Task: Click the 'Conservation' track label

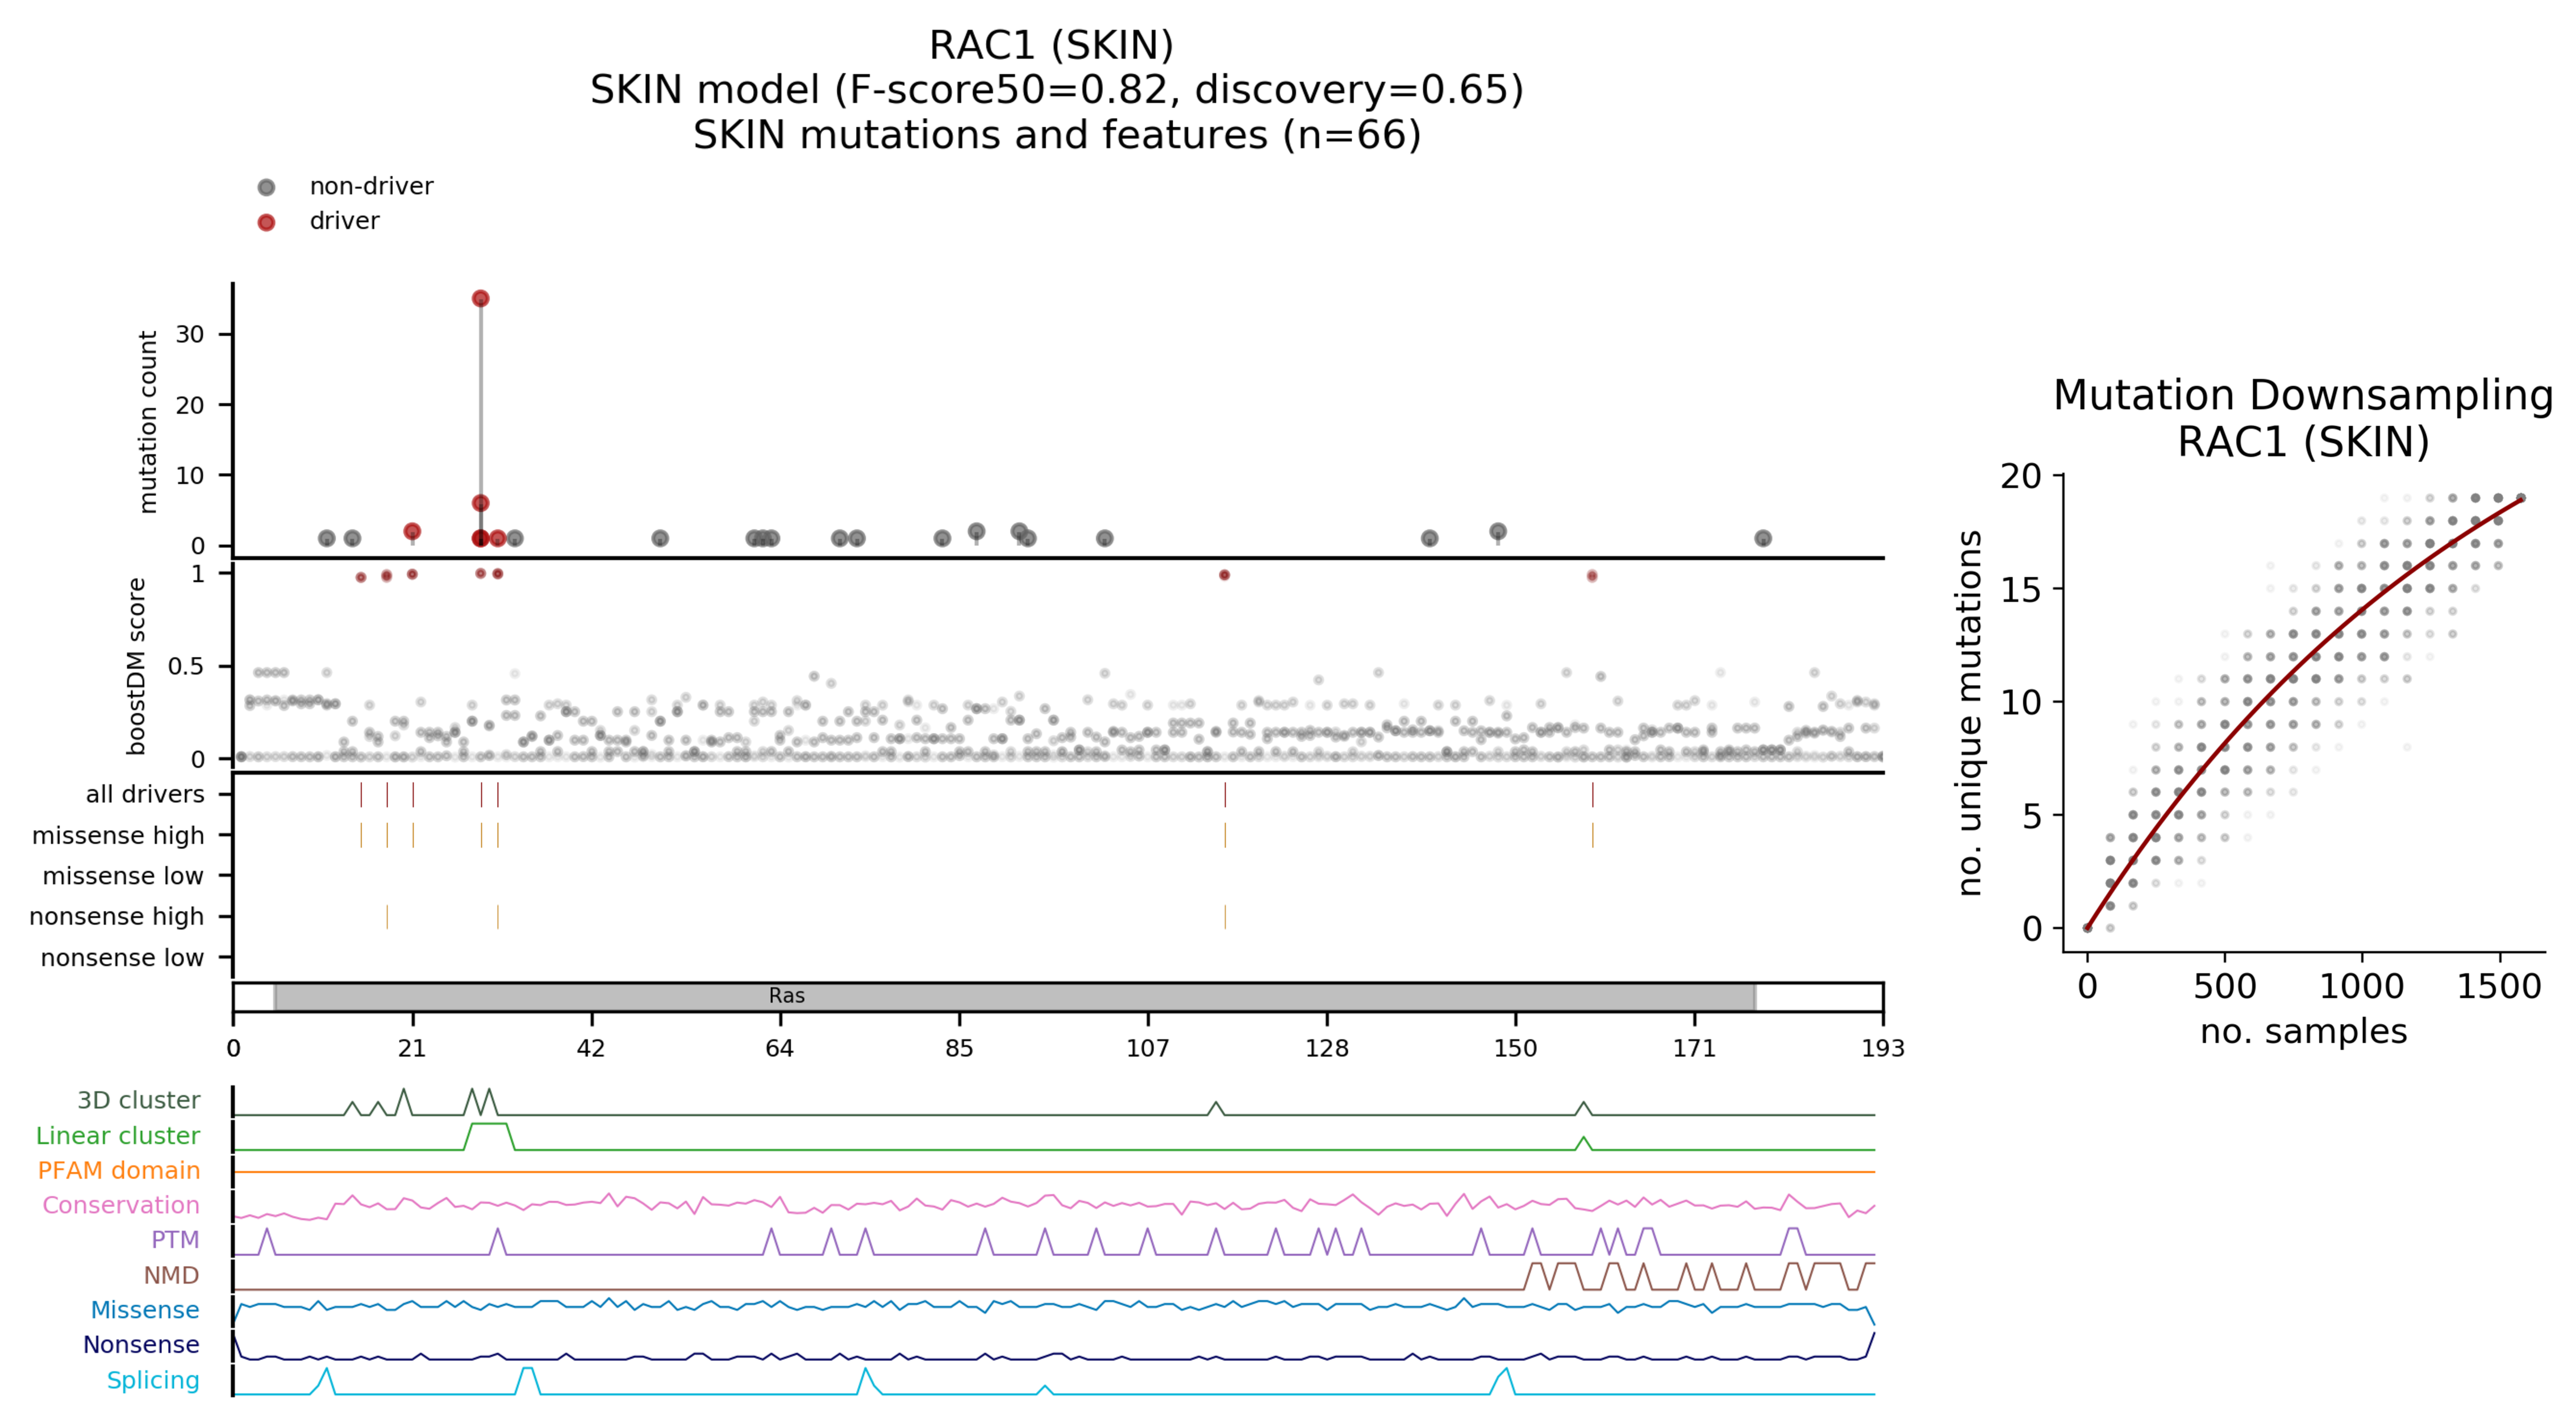Action: [x=121, y=1205]
